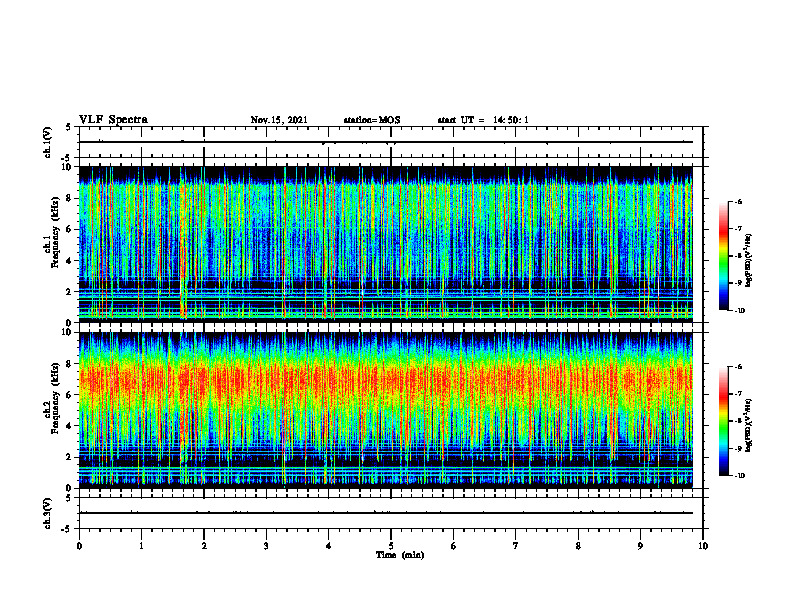Click the ch.1 voltage waveform trace panel

point(391,142)
